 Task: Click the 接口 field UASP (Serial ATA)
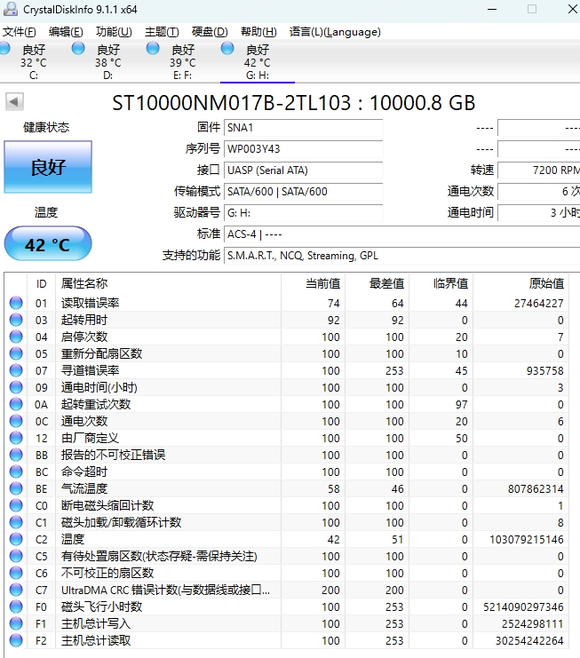(x=303, y=170)
